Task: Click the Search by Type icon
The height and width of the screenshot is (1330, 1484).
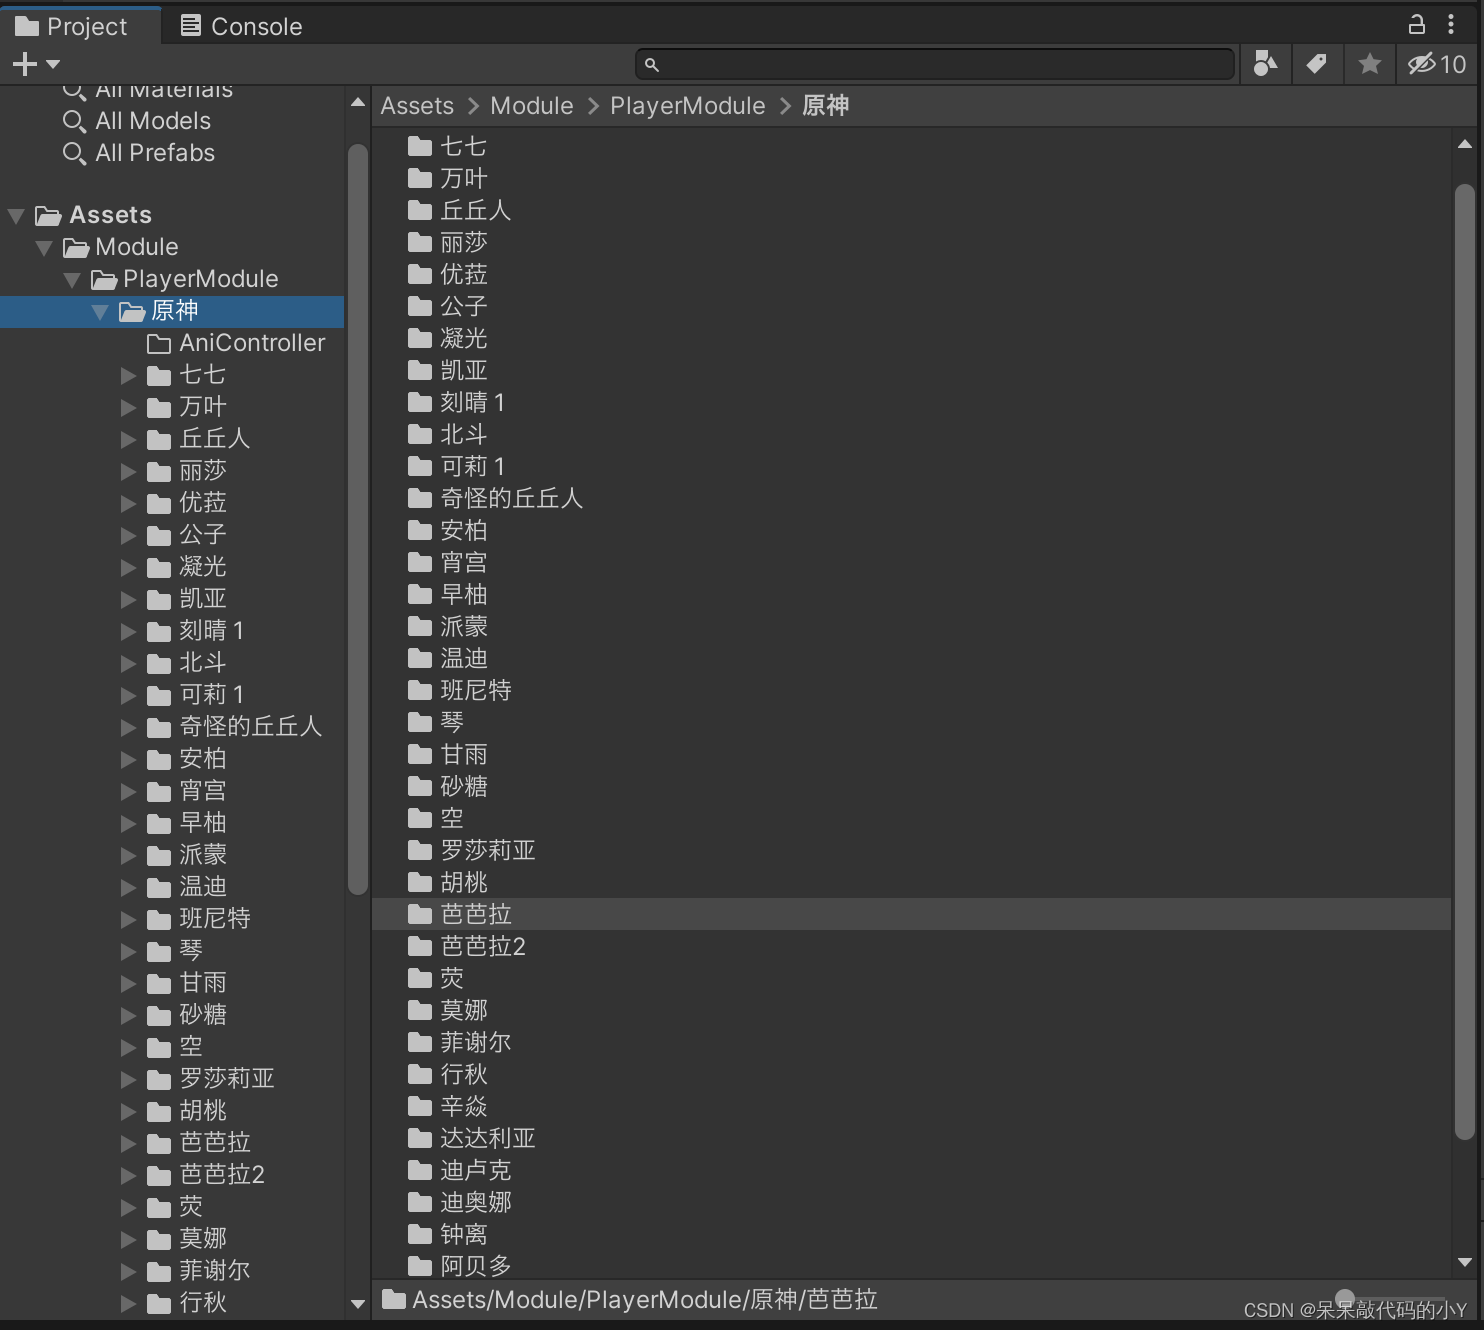Action: click(1265, 64)
